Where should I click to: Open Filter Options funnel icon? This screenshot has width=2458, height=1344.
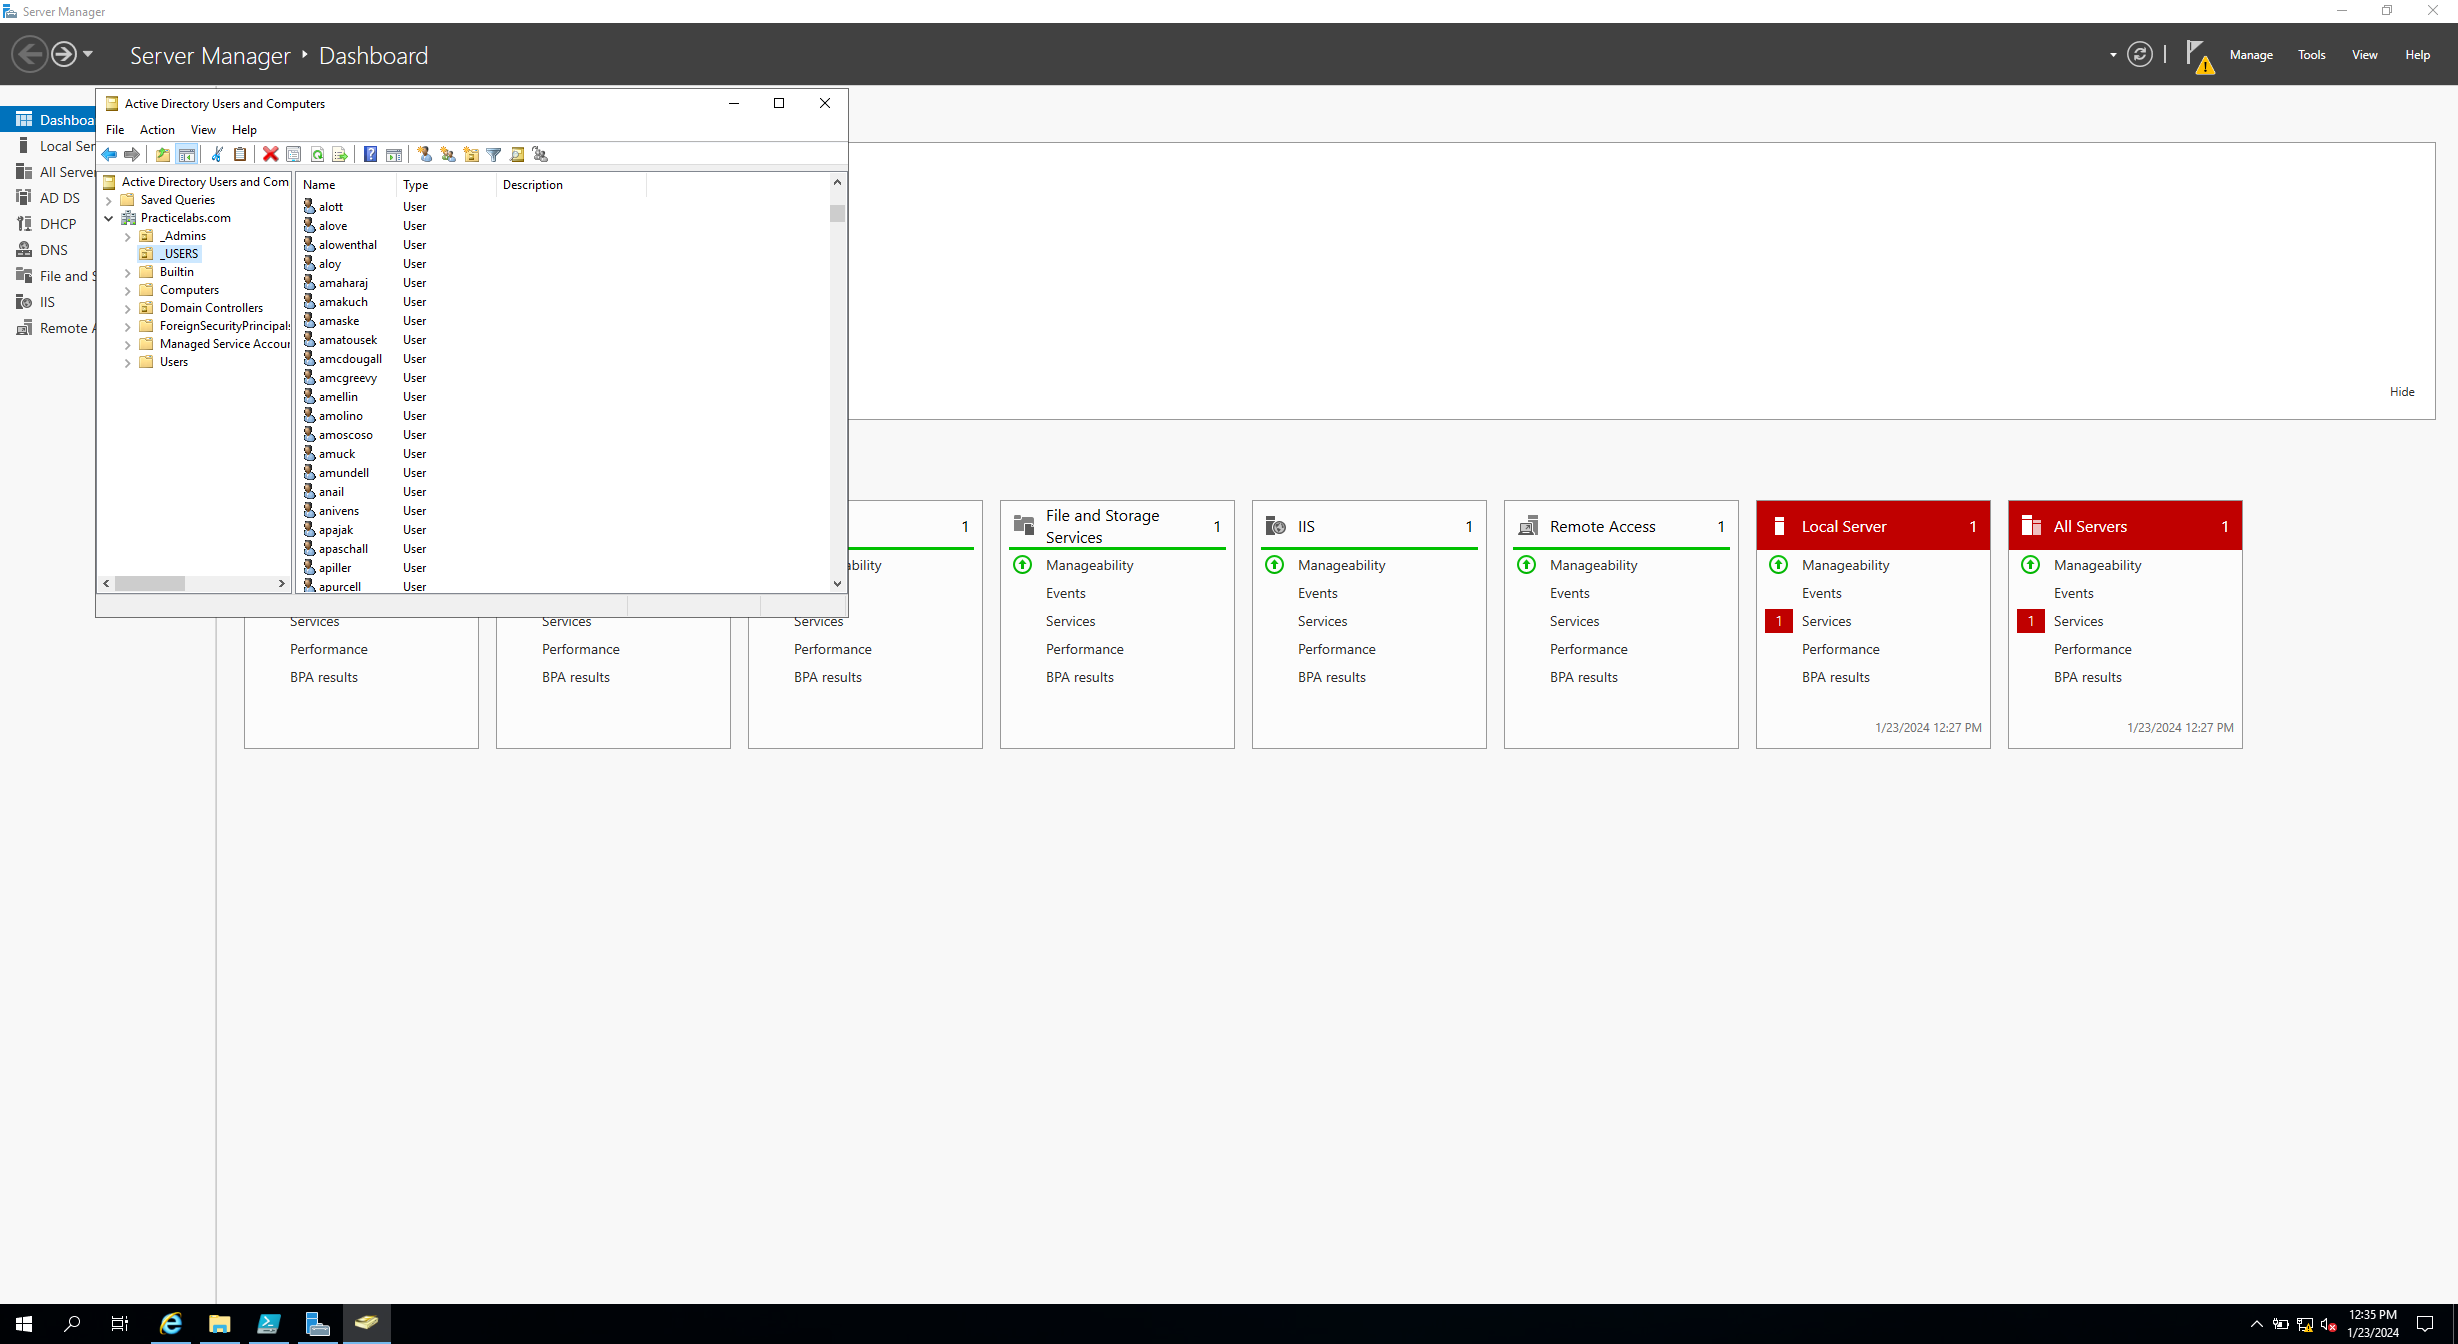494,154
